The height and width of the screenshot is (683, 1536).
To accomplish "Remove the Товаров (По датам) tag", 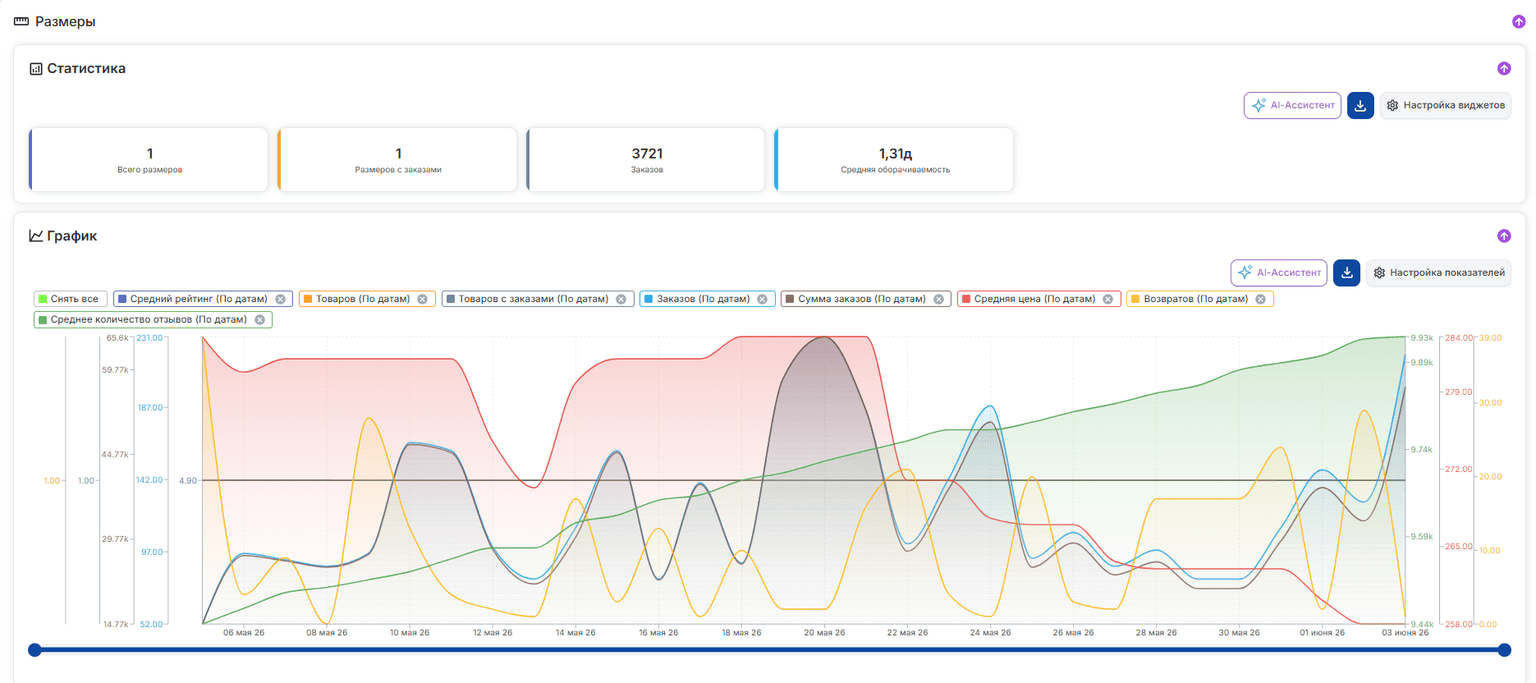I will pos(422,299).
